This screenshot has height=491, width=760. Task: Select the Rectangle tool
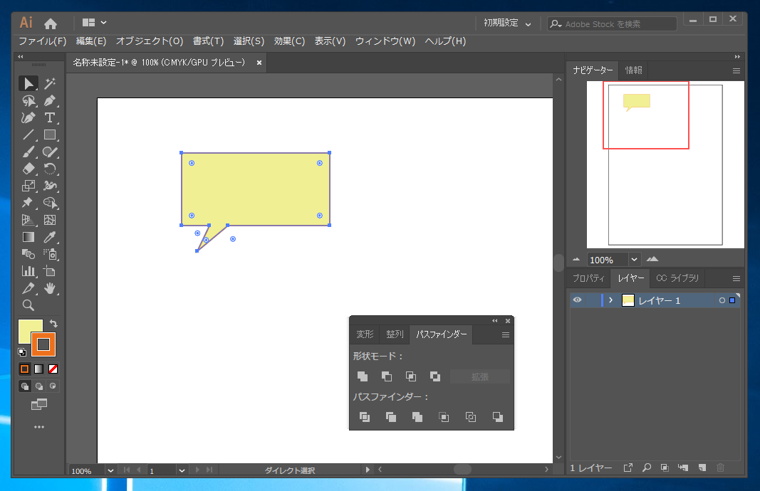pos(50,135)
